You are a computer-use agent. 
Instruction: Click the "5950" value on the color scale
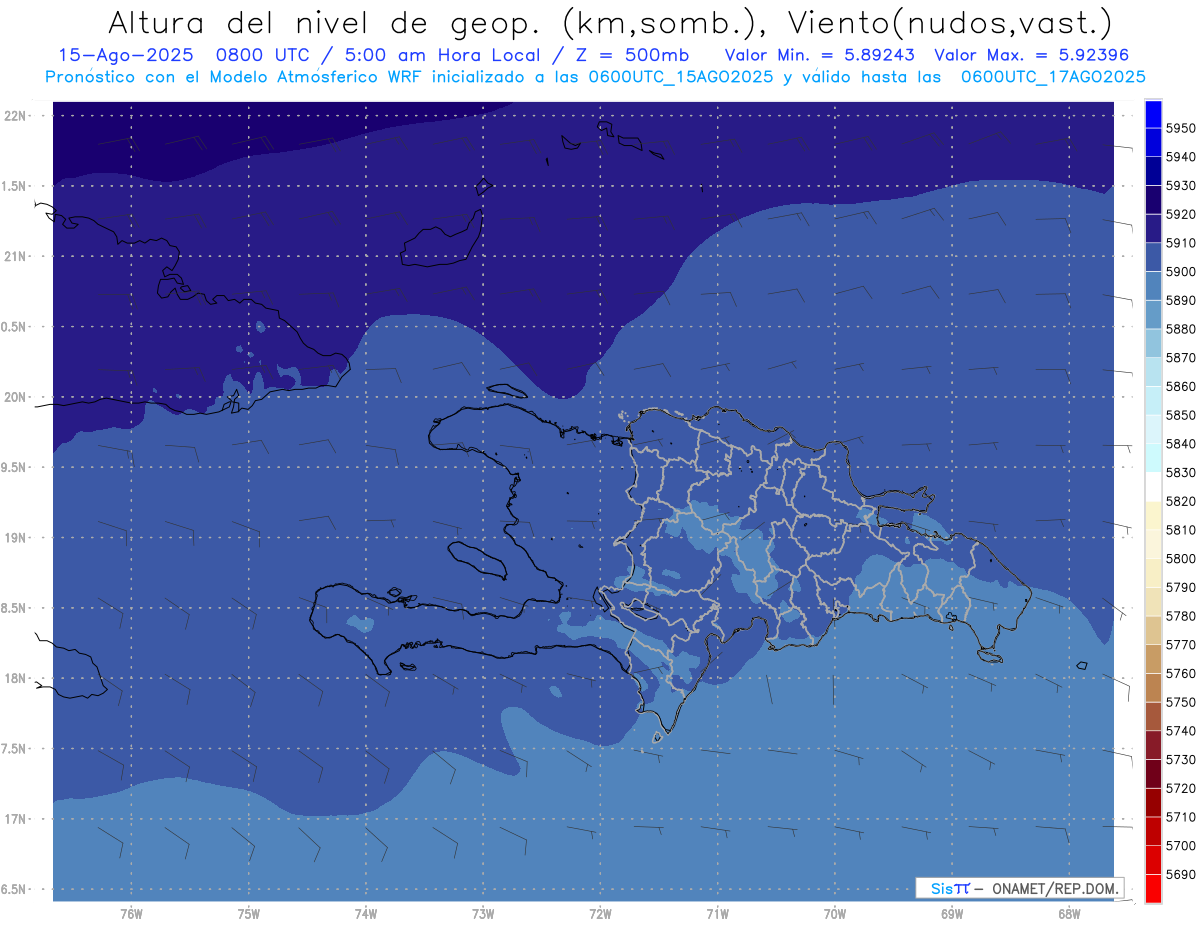point(1181,128)
